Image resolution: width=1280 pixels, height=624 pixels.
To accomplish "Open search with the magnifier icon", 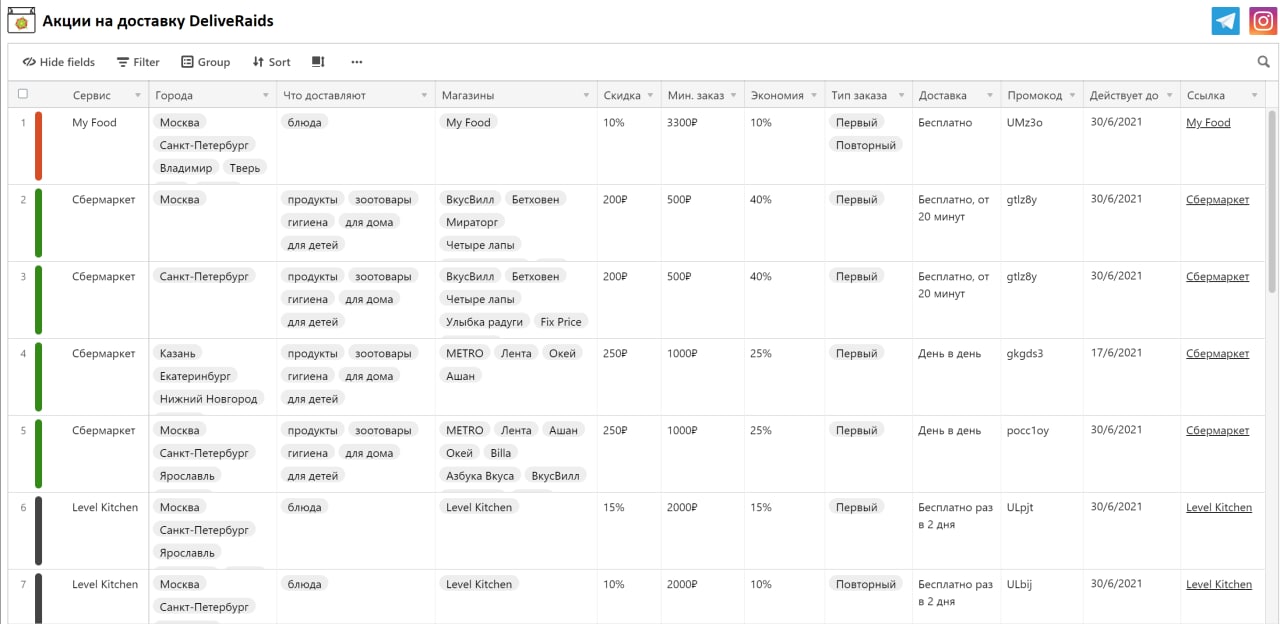I will click(1263, 62).
